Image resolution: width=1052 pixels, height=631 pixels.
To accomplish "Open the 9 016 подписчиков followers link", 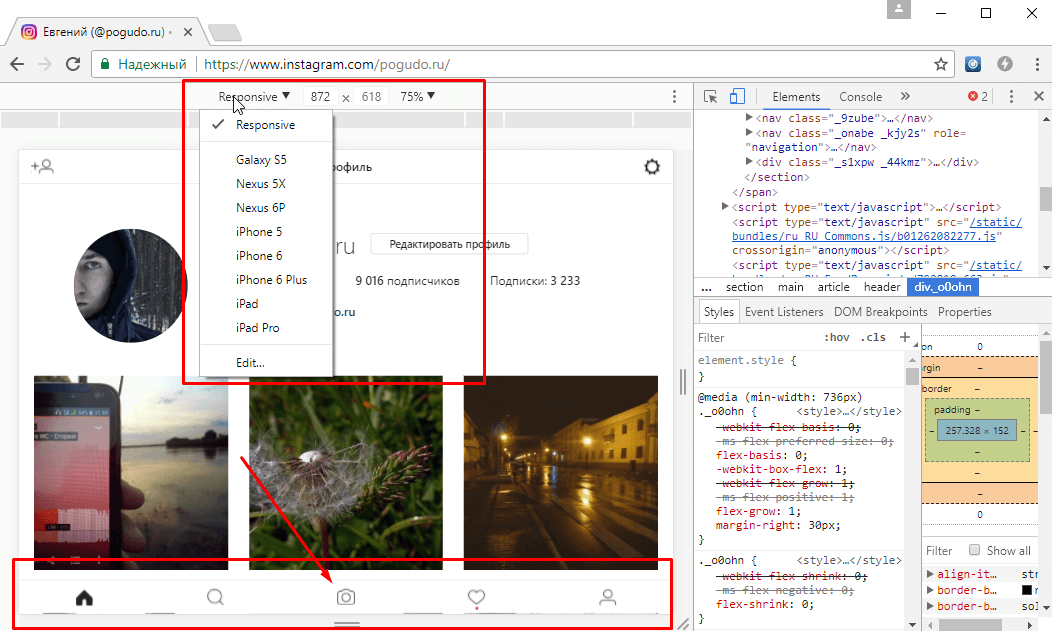I will (x=407, y=281).
